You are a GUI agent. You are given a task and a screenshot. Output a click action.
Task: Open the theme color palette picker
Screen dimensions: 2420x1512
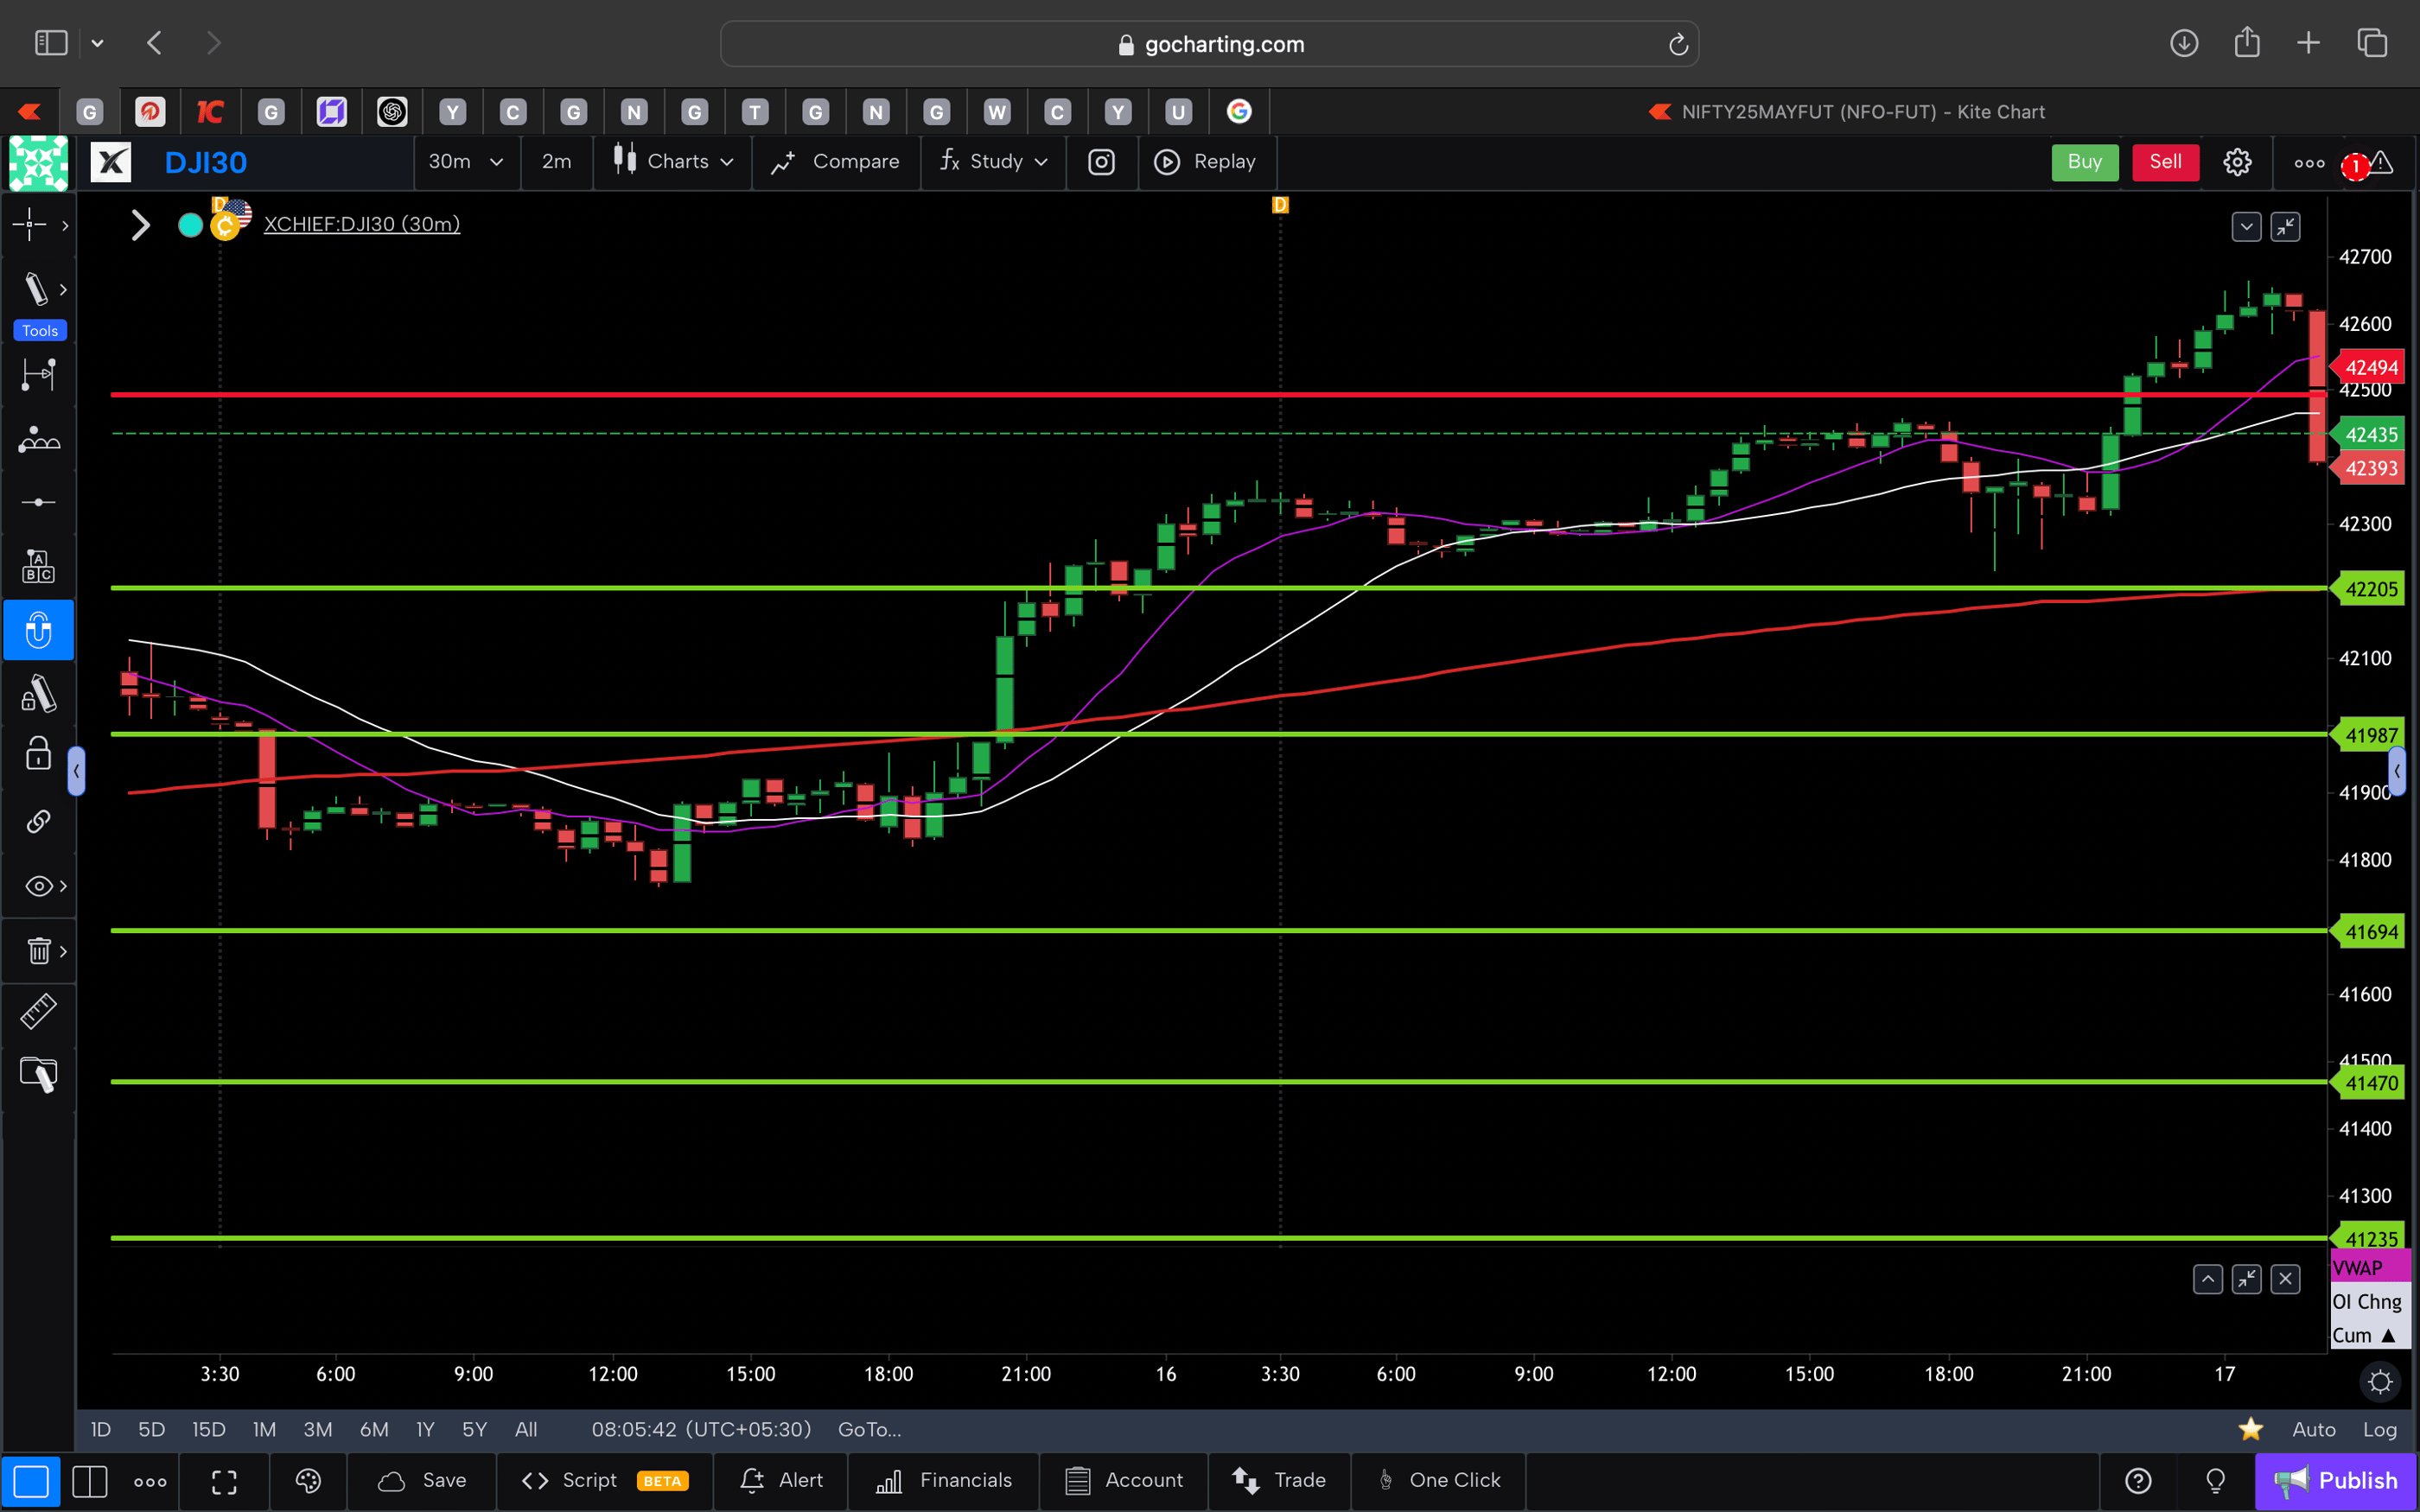307,1481
